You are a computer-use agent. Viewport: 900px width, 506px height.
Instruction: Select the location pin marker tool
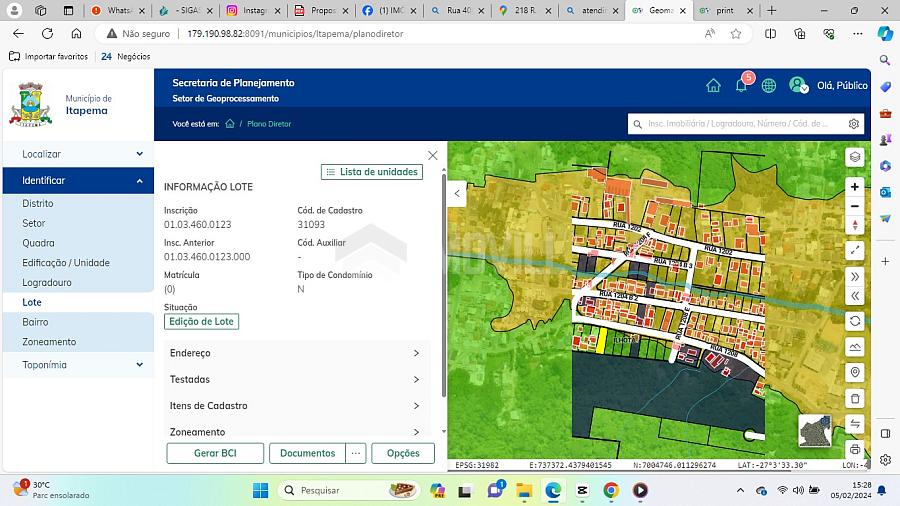tap(854, 372)
